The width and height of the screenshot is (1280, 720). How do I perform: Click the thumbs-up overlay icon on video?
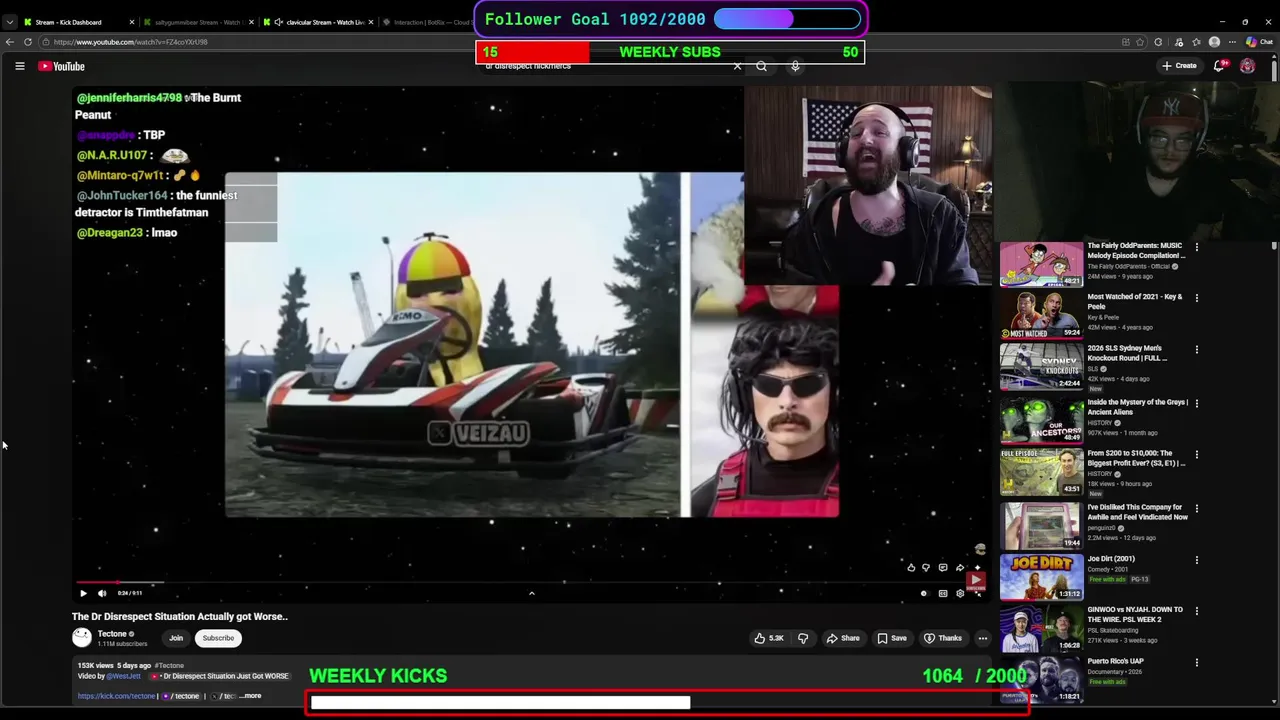[x=911, y=568]
